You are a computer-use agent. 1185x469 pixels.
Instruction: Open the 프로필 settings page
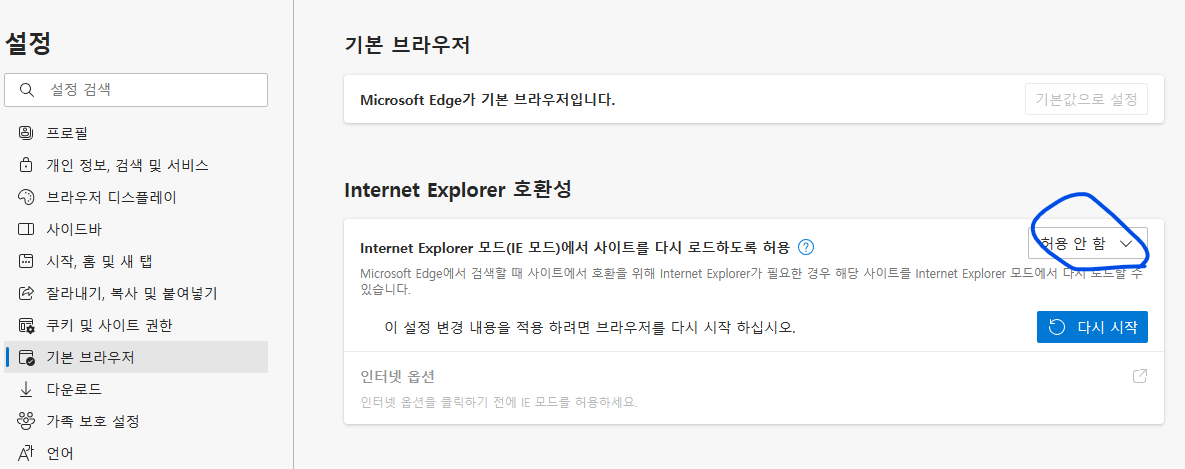point(136,134)
